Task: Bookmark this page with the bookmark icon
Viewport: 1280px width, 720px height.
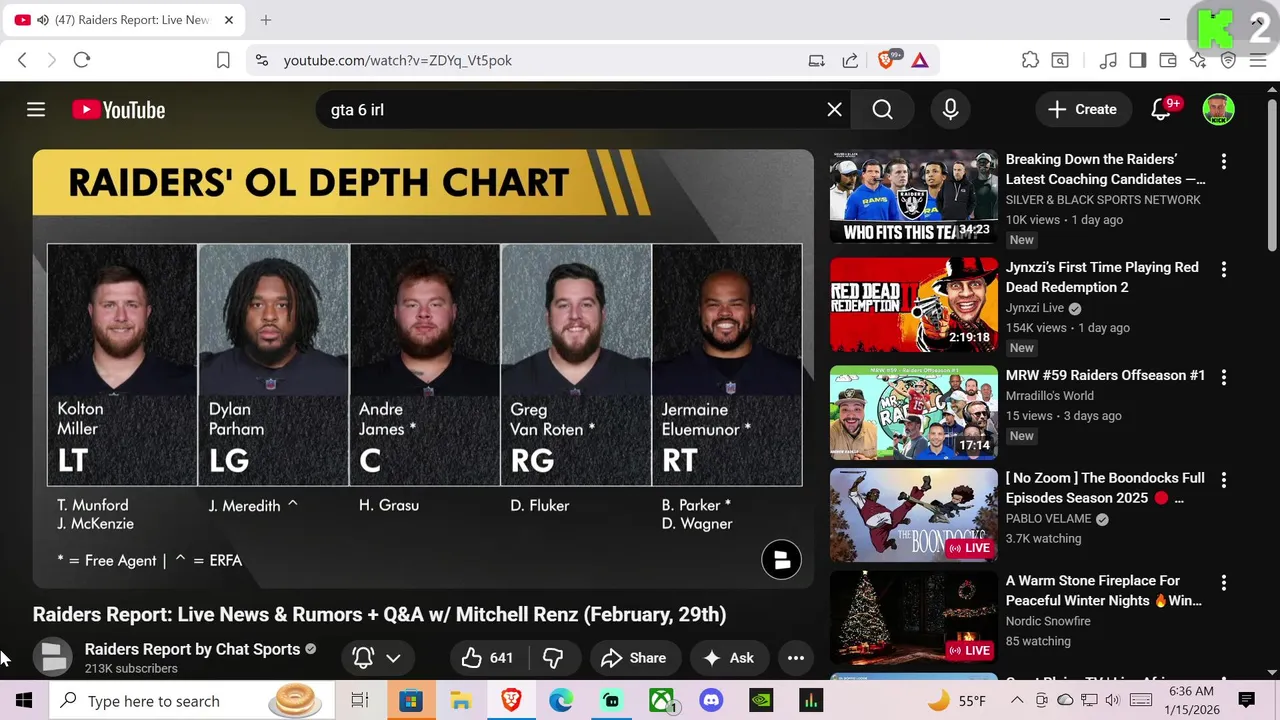Action: click(224, 60)
